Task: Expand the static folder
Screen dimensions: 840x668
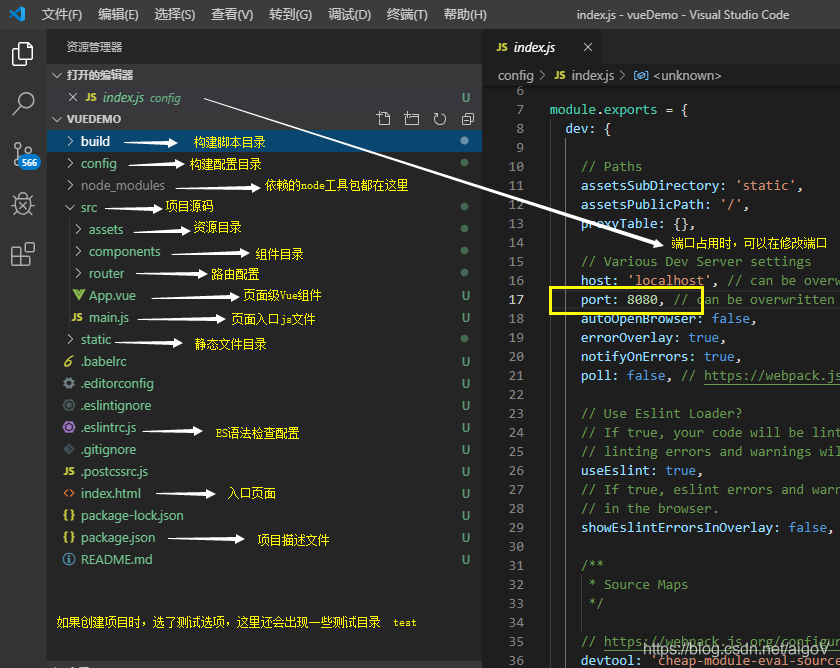Action: 70,339
